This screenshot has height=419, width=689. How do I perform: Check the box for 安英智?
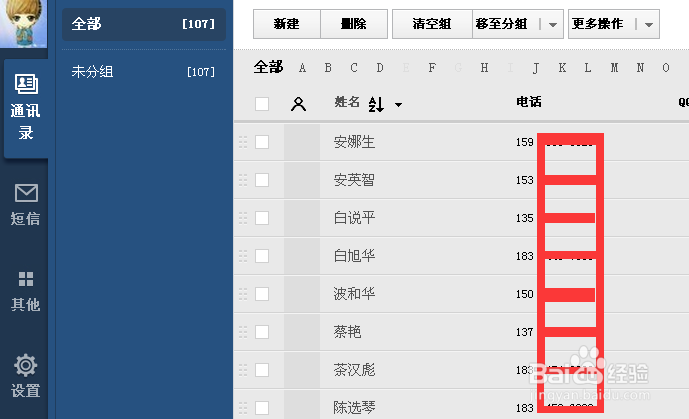pyautogui.click(x=262, y=180)
